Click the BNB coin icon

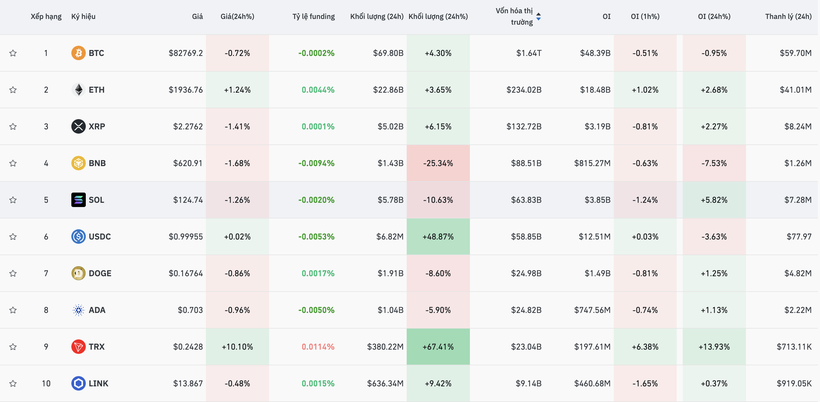coord(78,163)
